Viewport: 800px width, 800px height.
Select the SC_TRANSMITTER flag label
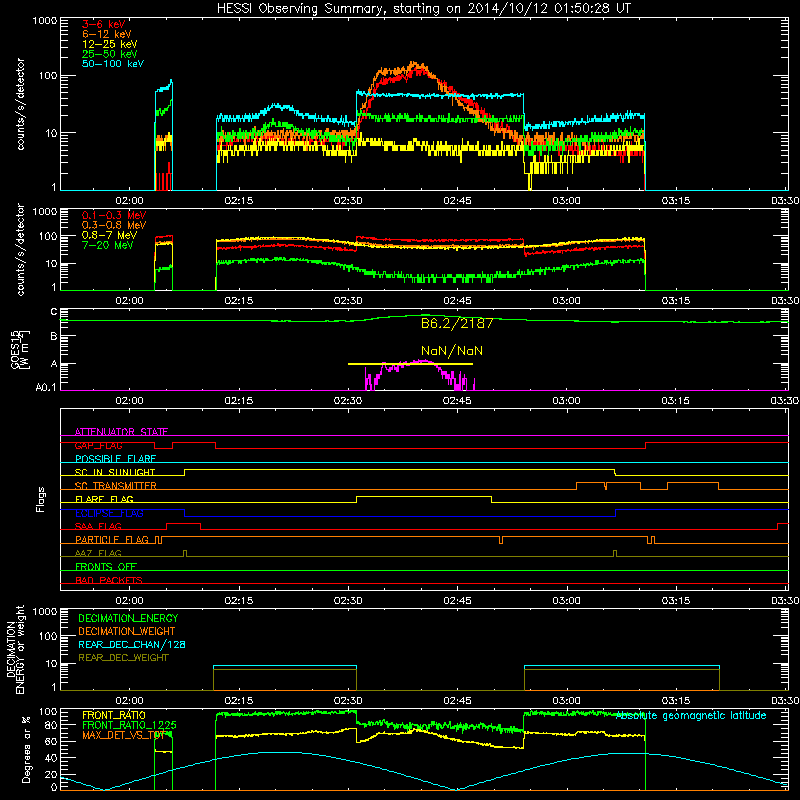coord(116,486)
